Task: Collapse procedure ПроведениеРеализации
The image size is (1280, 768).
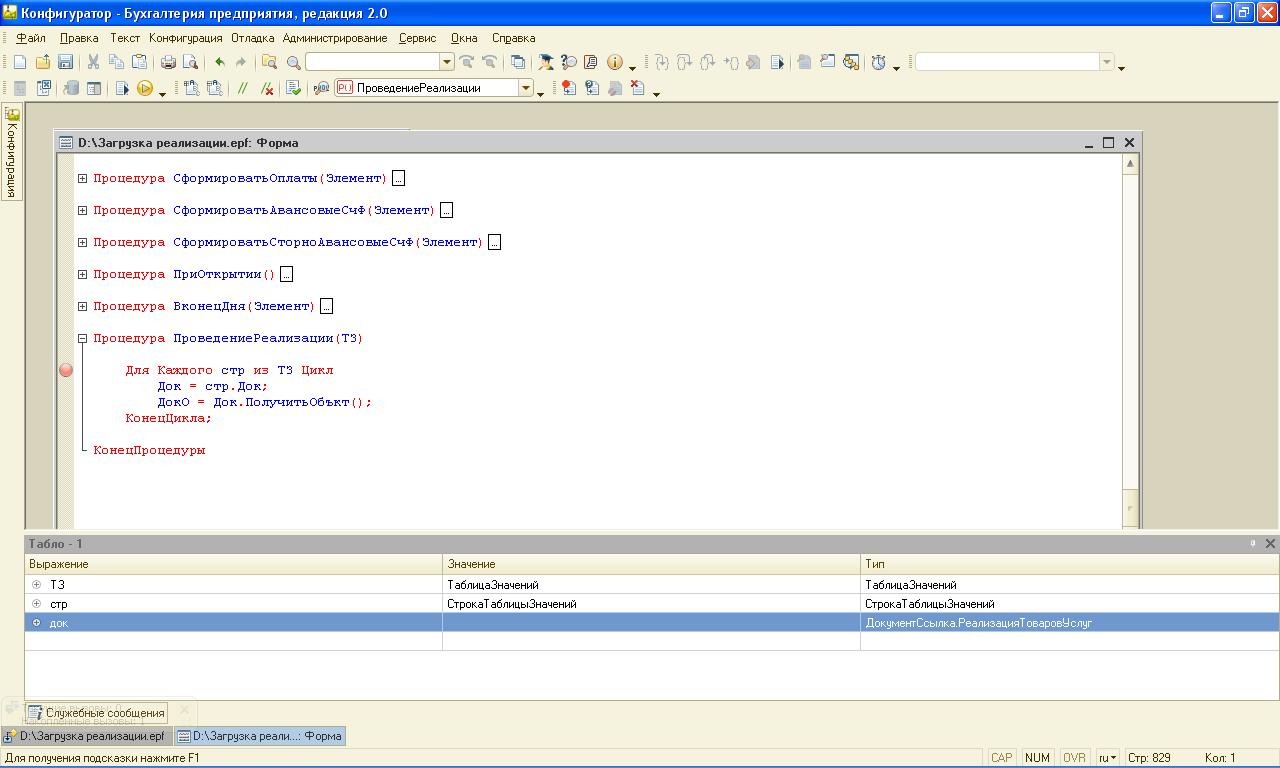Action: 83,338
